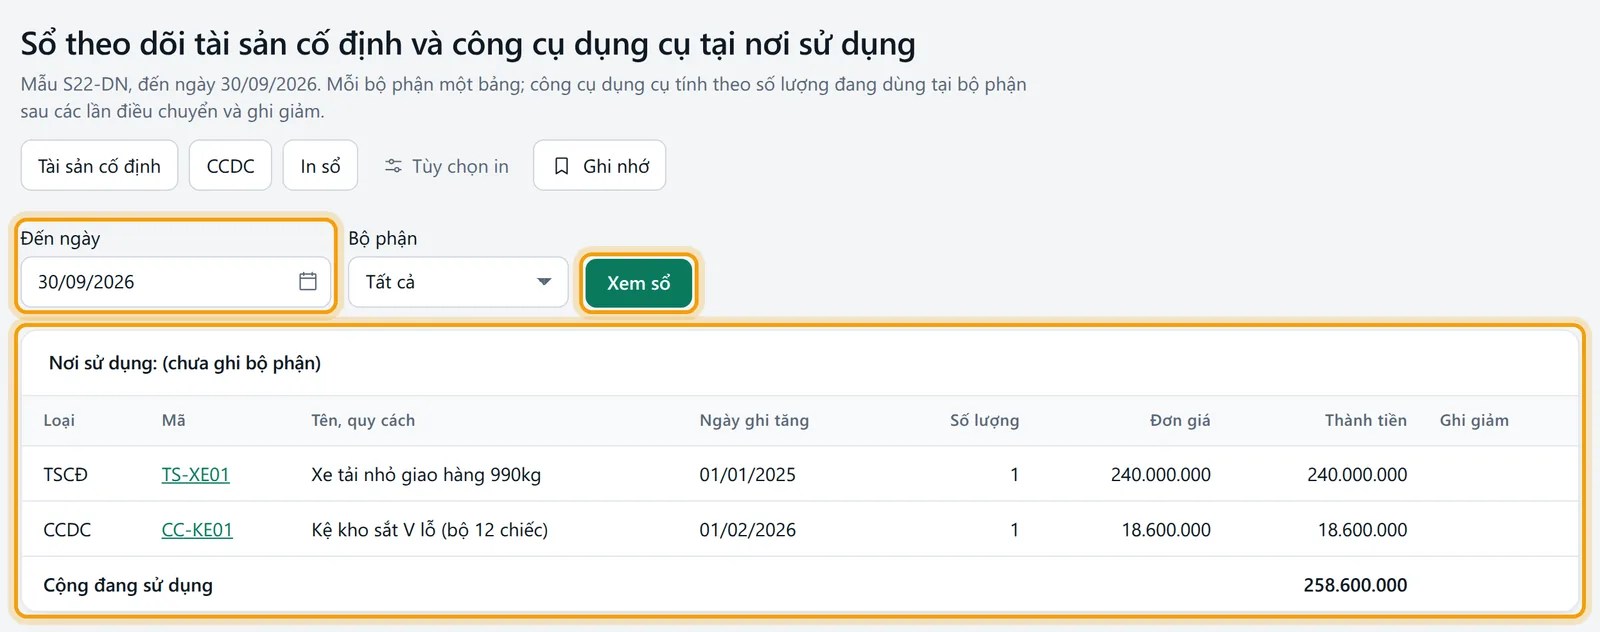Click the Ghi nhớ button
The height and width of the screenshot is (632, 1600).
pos(599,165)
